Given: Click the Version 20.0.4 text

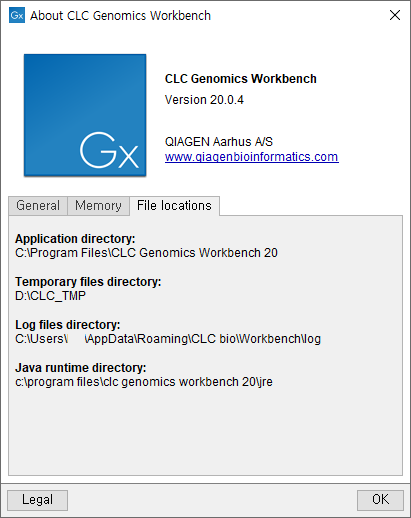Looking at the screenshot, I should pos(204,100).
